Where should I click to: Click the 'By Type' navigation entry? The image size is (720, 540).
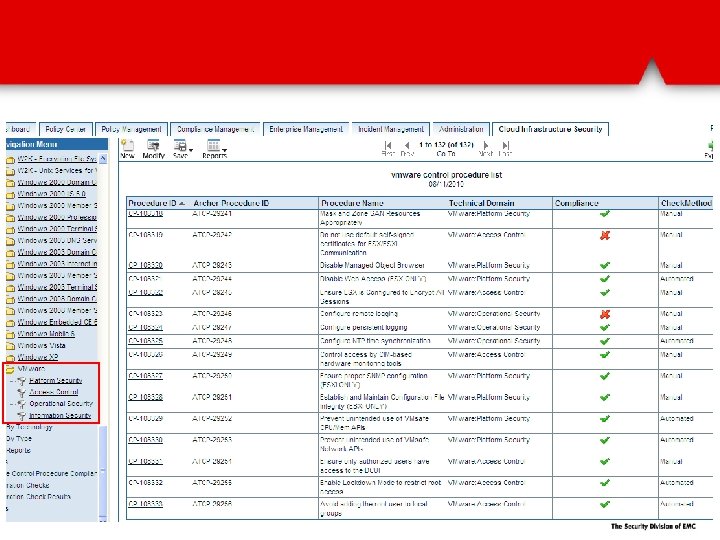[19, 439]
